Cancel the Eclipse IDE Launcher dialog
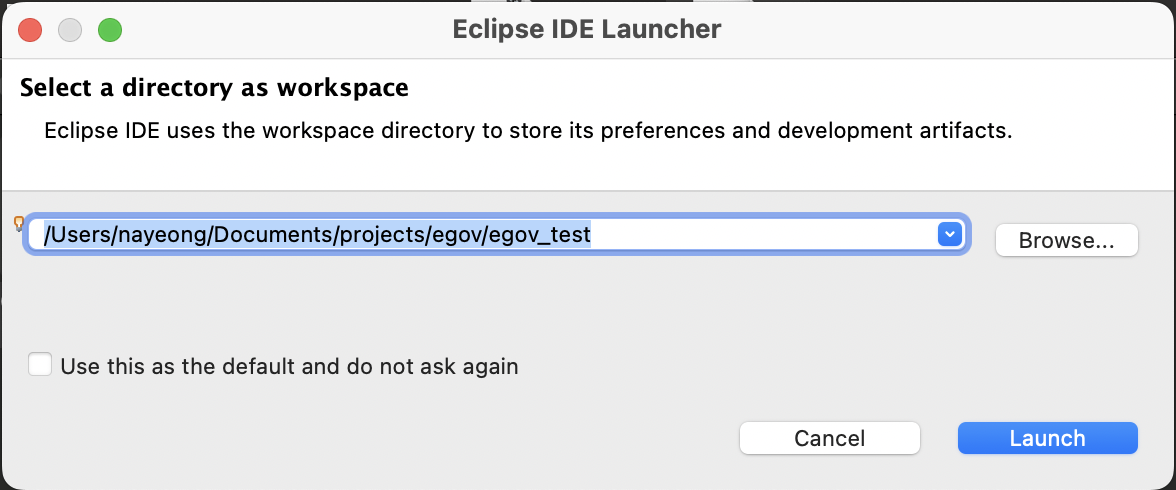1176x490 pixels. [x=830, y=438]
